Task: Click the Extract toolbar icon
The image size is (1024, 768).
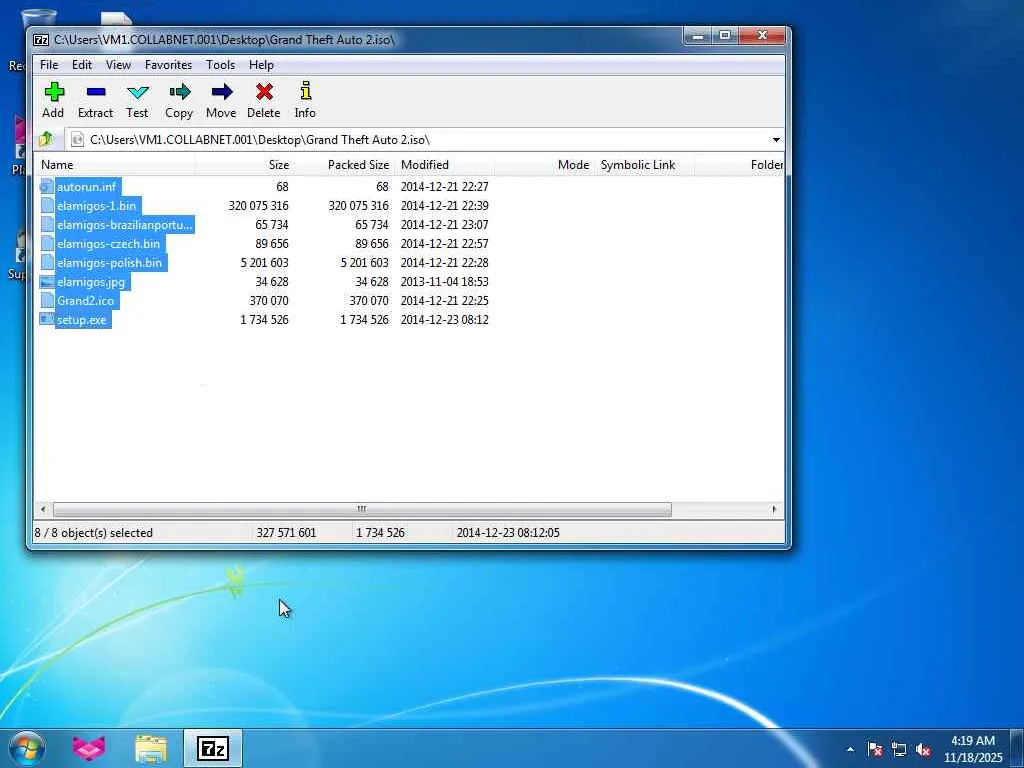Action: [95, 92]
